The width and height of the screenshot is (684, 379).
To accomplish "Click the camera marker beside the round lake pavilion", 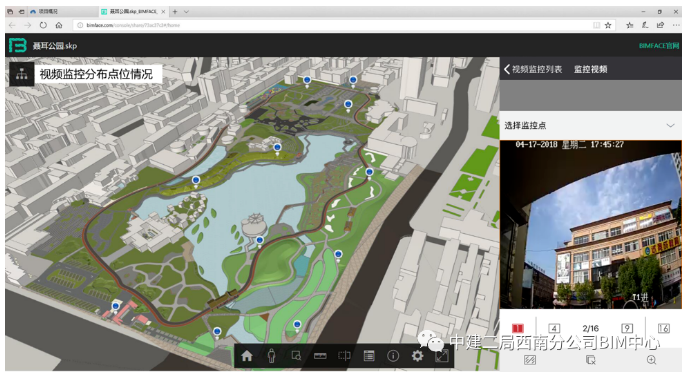I will 260,240.
